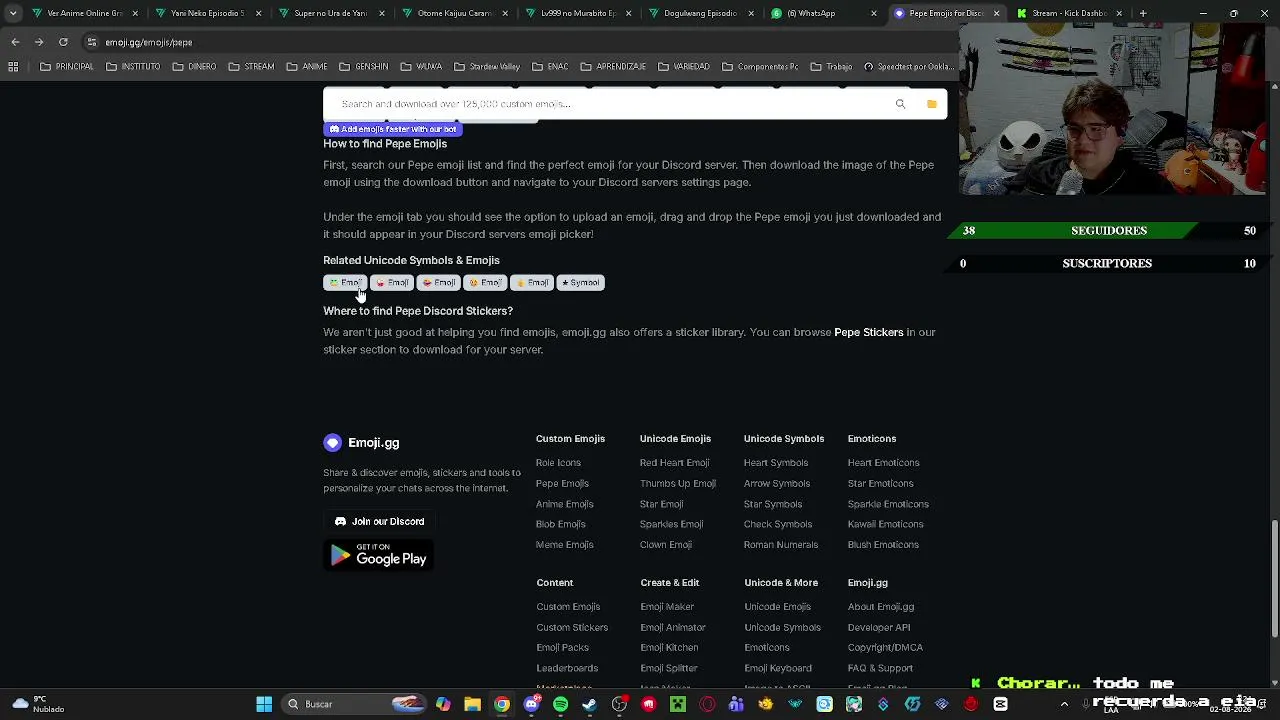
Task: Show hidden system tray icons
Action: coord(1064,704)
